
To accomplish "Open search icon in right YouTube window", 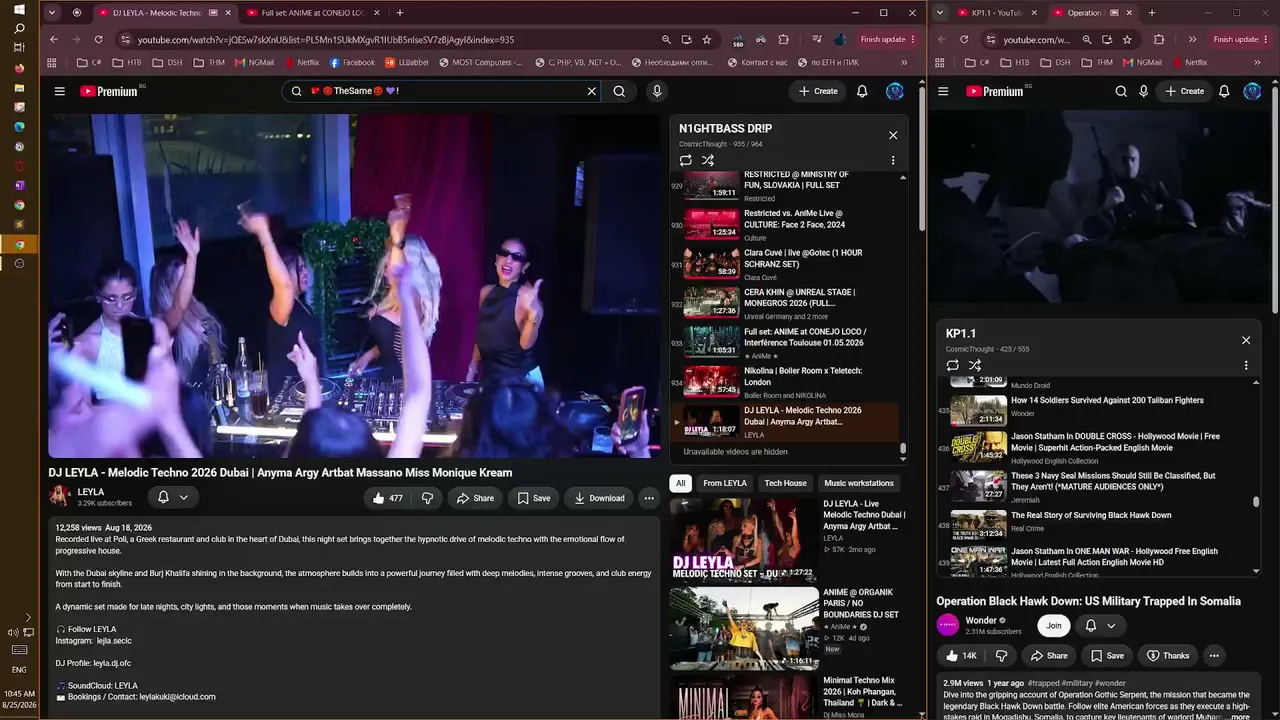I will 1121,91.
